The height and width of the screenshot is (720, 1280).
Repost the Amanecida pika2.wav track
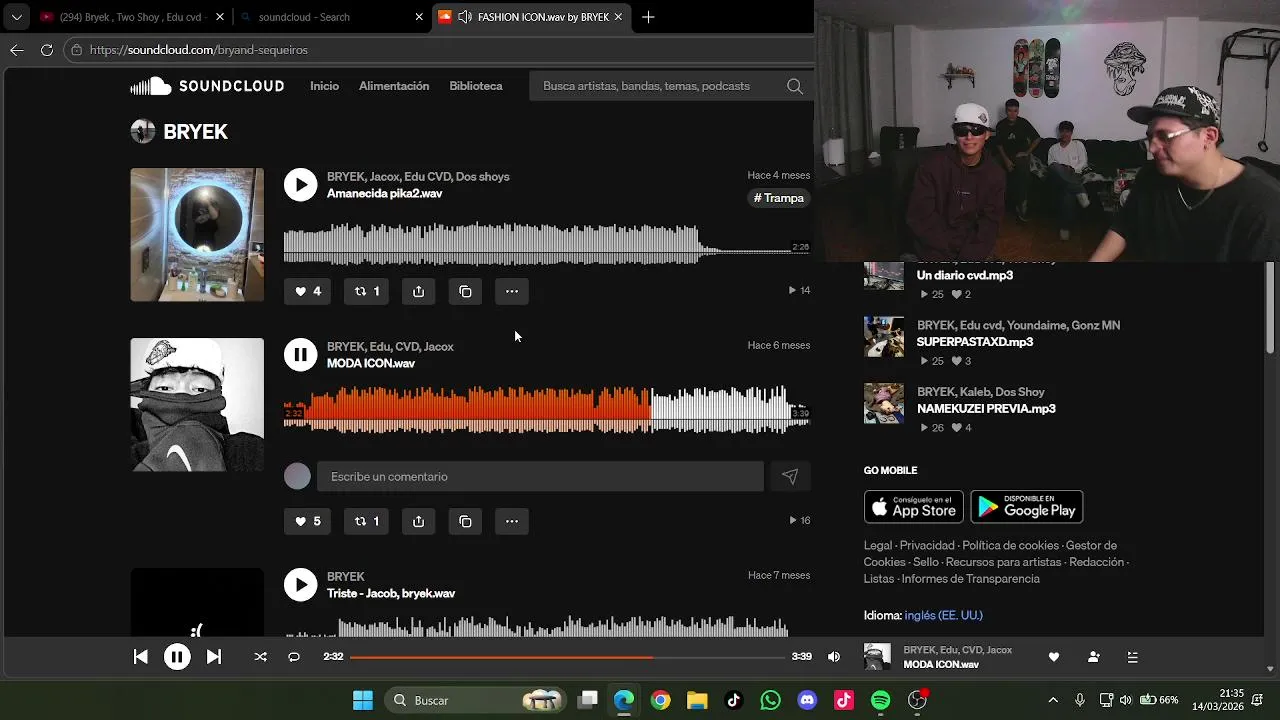[366, 291]
